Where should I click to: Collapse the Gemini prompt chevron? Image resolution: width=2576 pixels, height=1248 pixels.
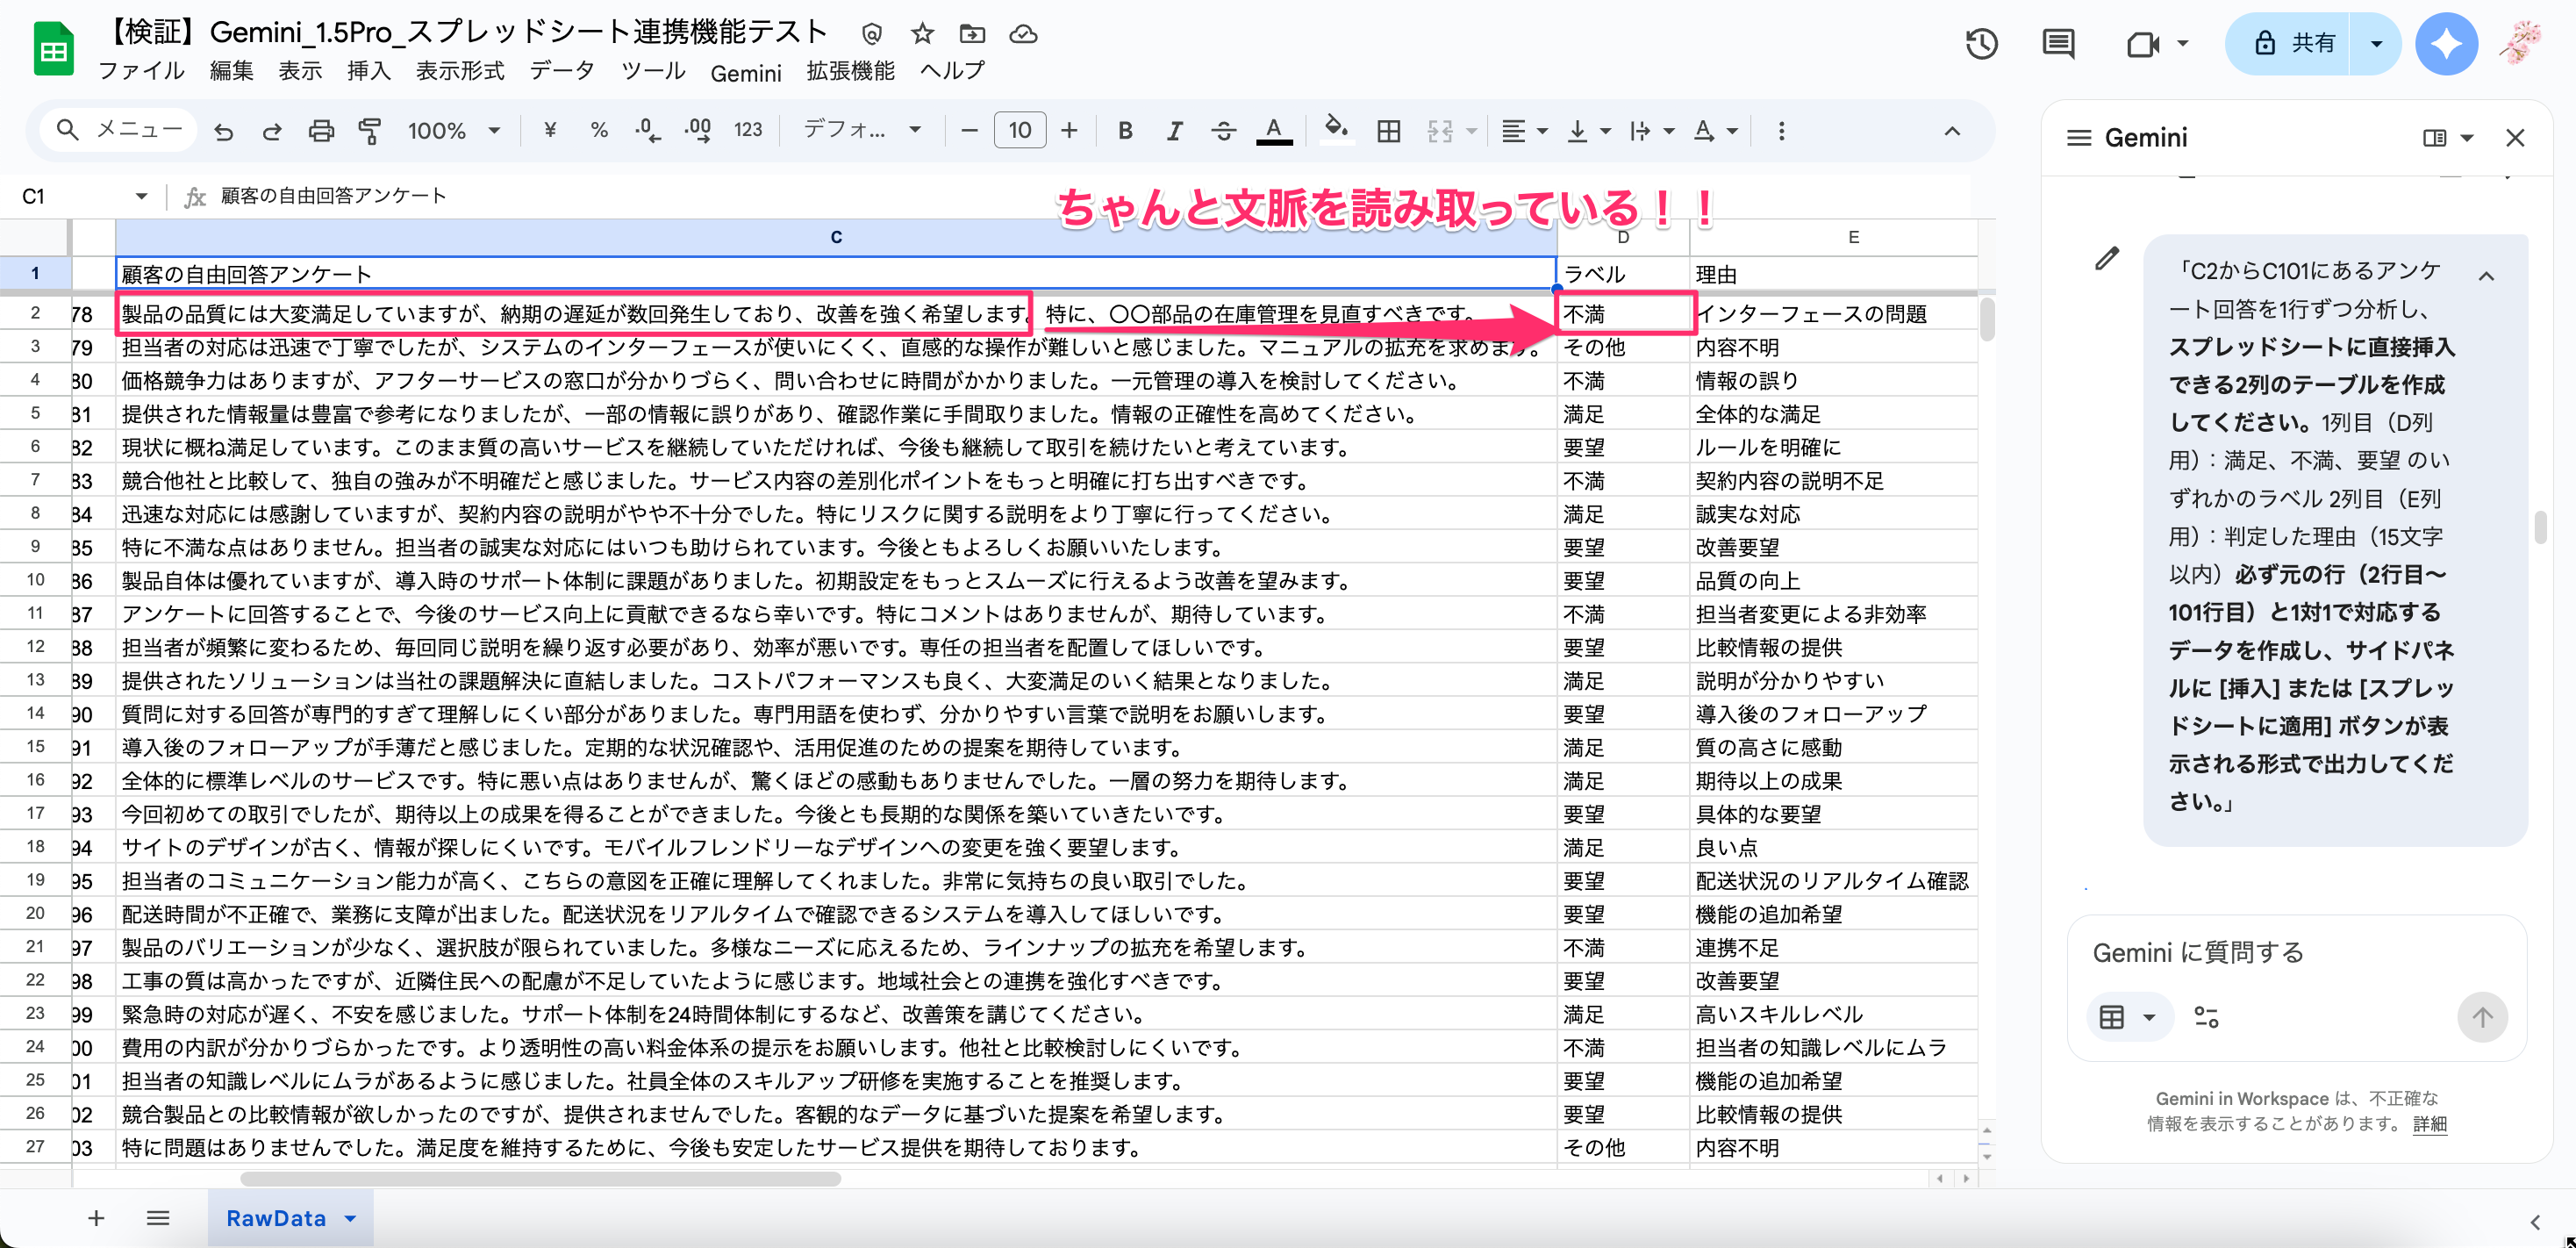pyautogui.click(x=2487, y=276)
